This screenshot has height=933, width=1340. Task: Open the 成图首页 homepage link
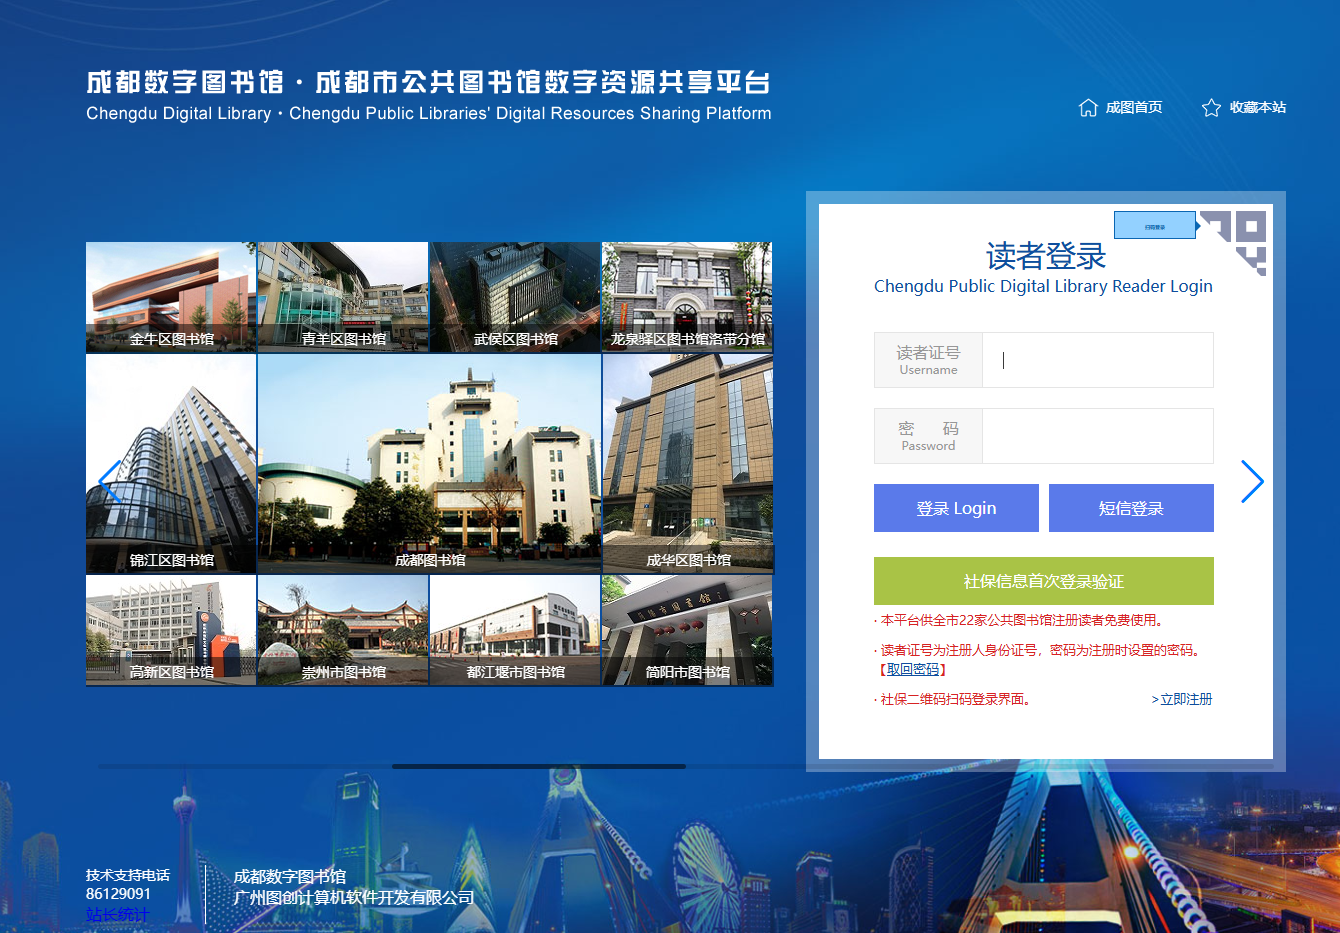pos(1133,107)
